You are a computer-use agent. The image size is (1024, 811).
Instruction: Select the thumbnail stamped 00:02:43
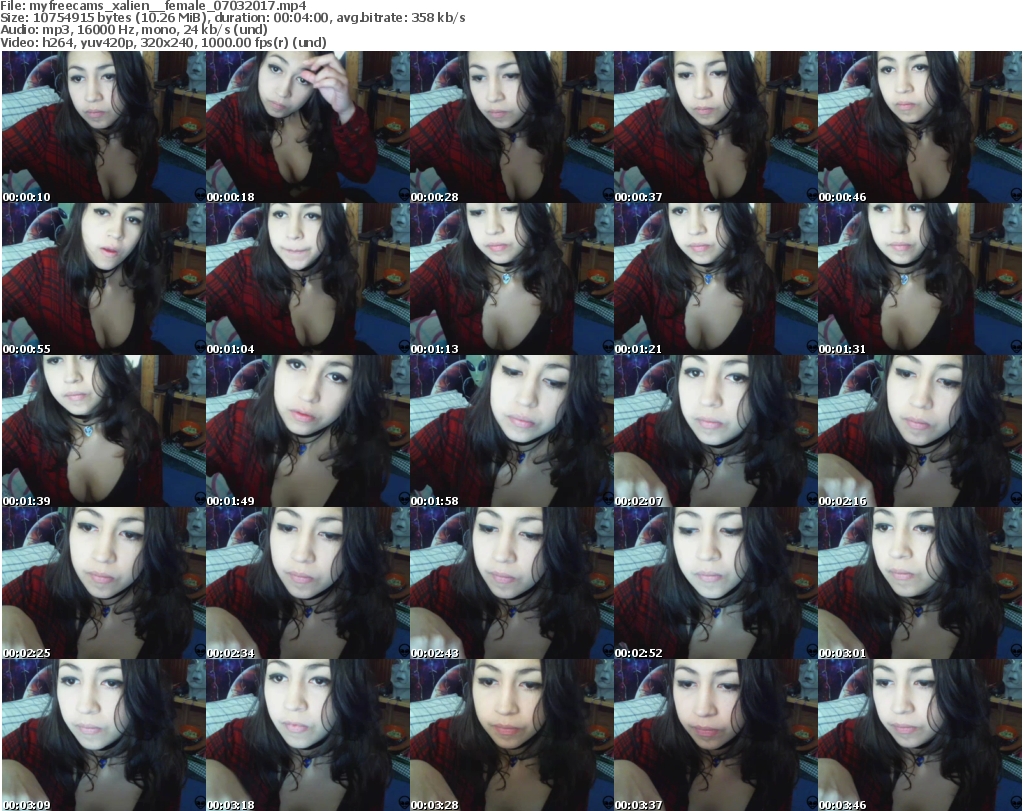511,583
